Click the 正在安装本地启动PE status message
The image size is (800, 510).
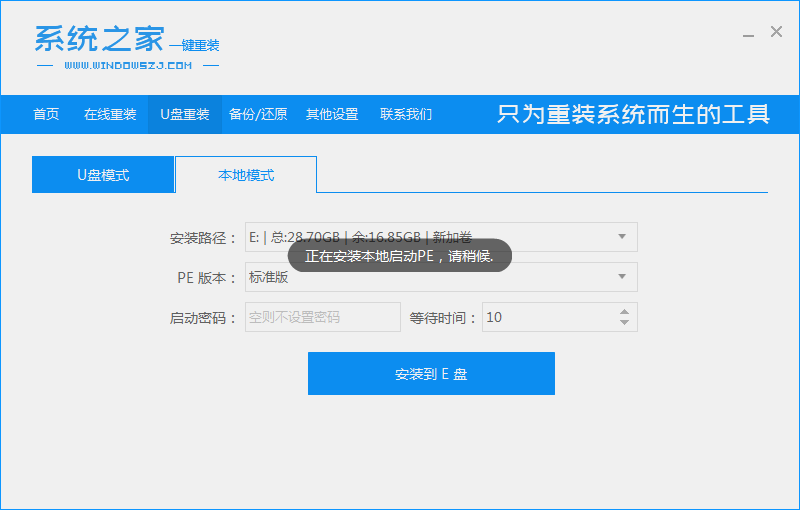(x=399, y=256)
